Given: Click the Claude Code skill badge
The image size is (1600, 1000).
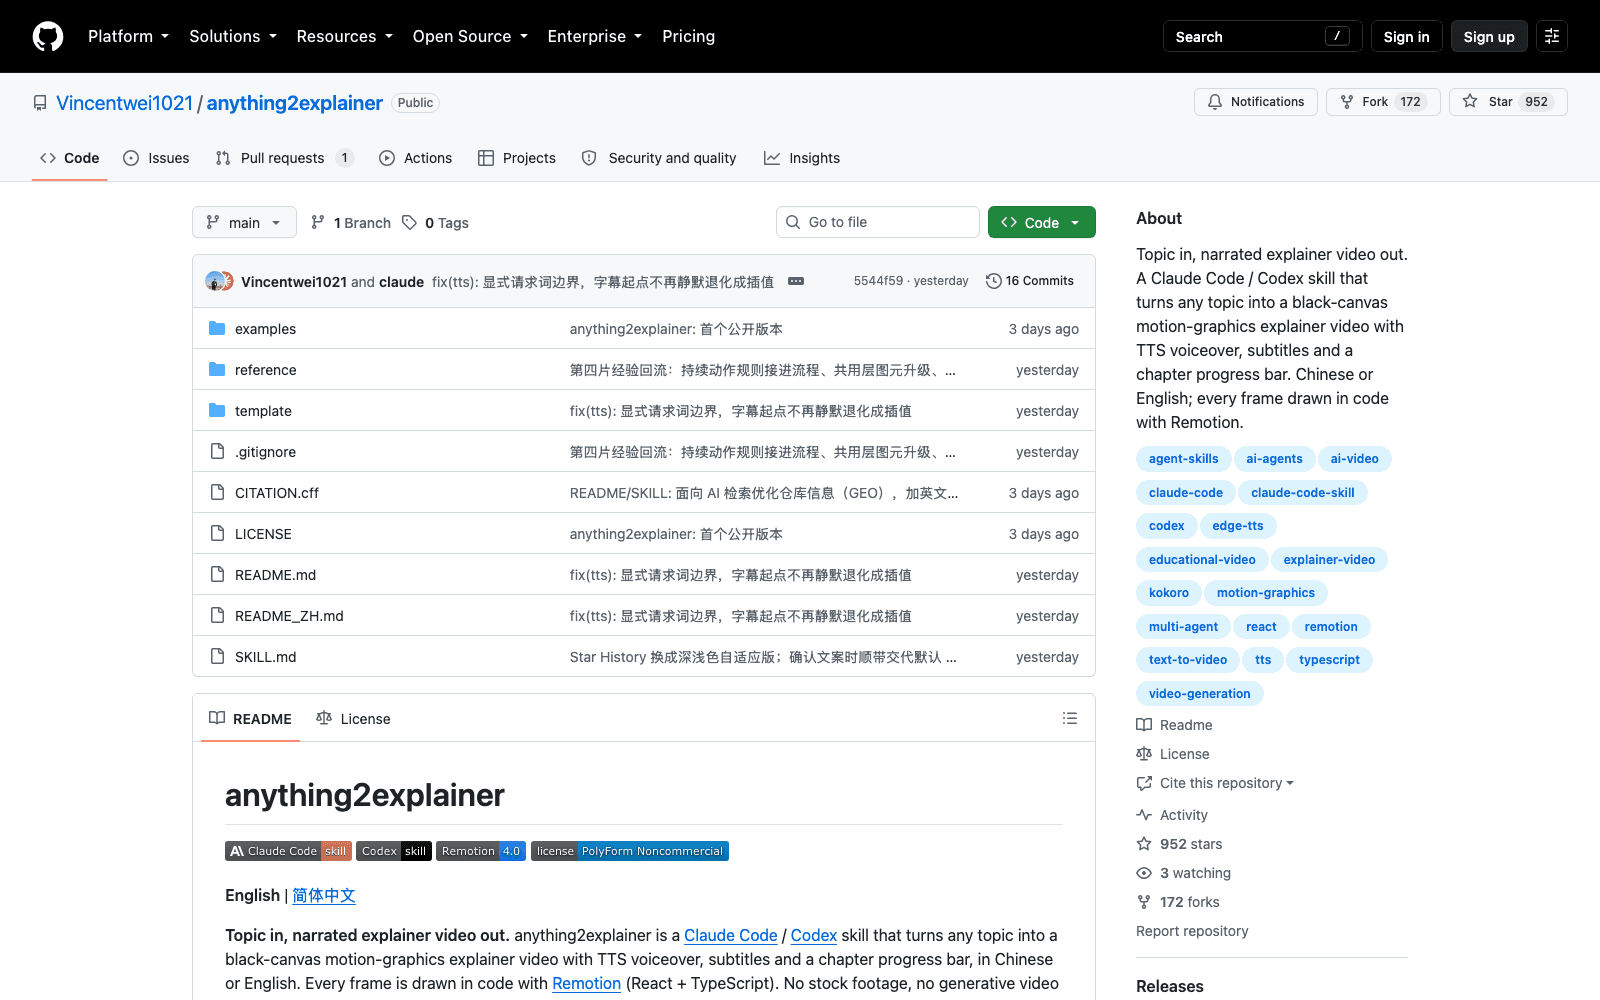Looking at the screenshot, I should click(288, 851).
